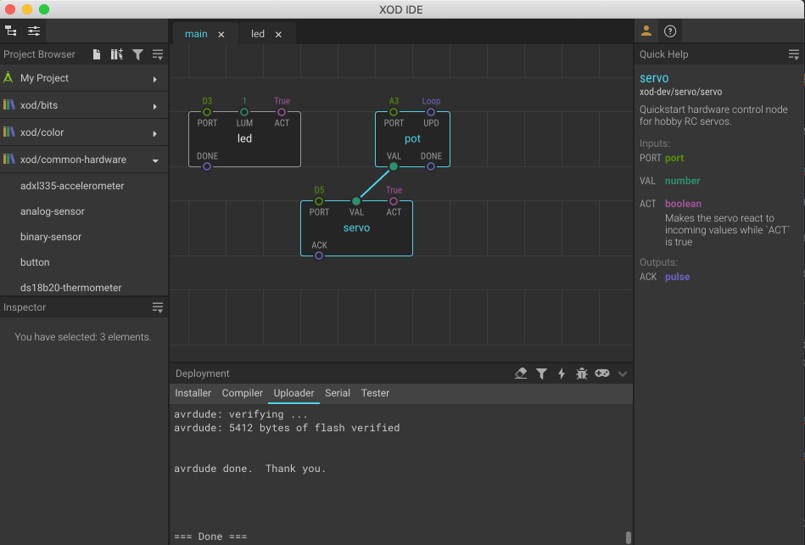805x545 pixels.
Task: Select the pot node on canvas
Action: coord(413,139)
